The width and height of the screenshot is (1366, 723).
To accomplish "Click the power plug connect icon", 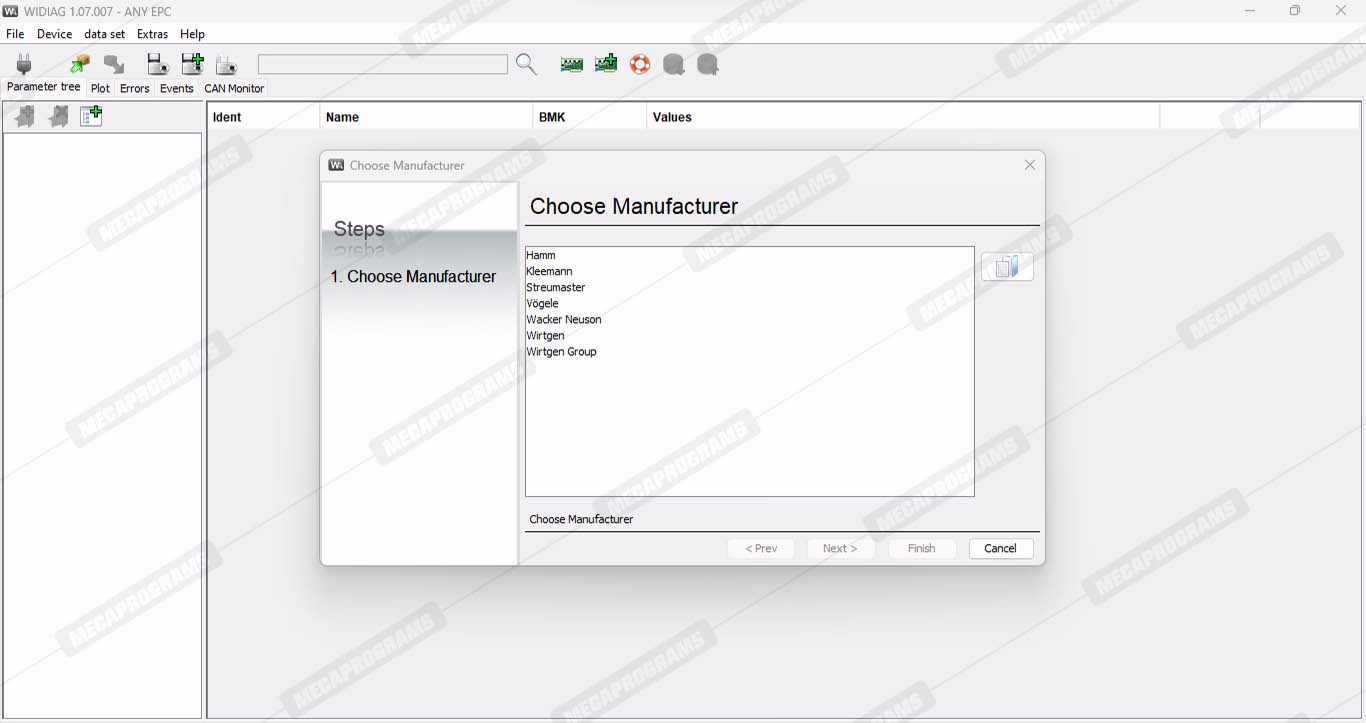I will tap(24, 65).
